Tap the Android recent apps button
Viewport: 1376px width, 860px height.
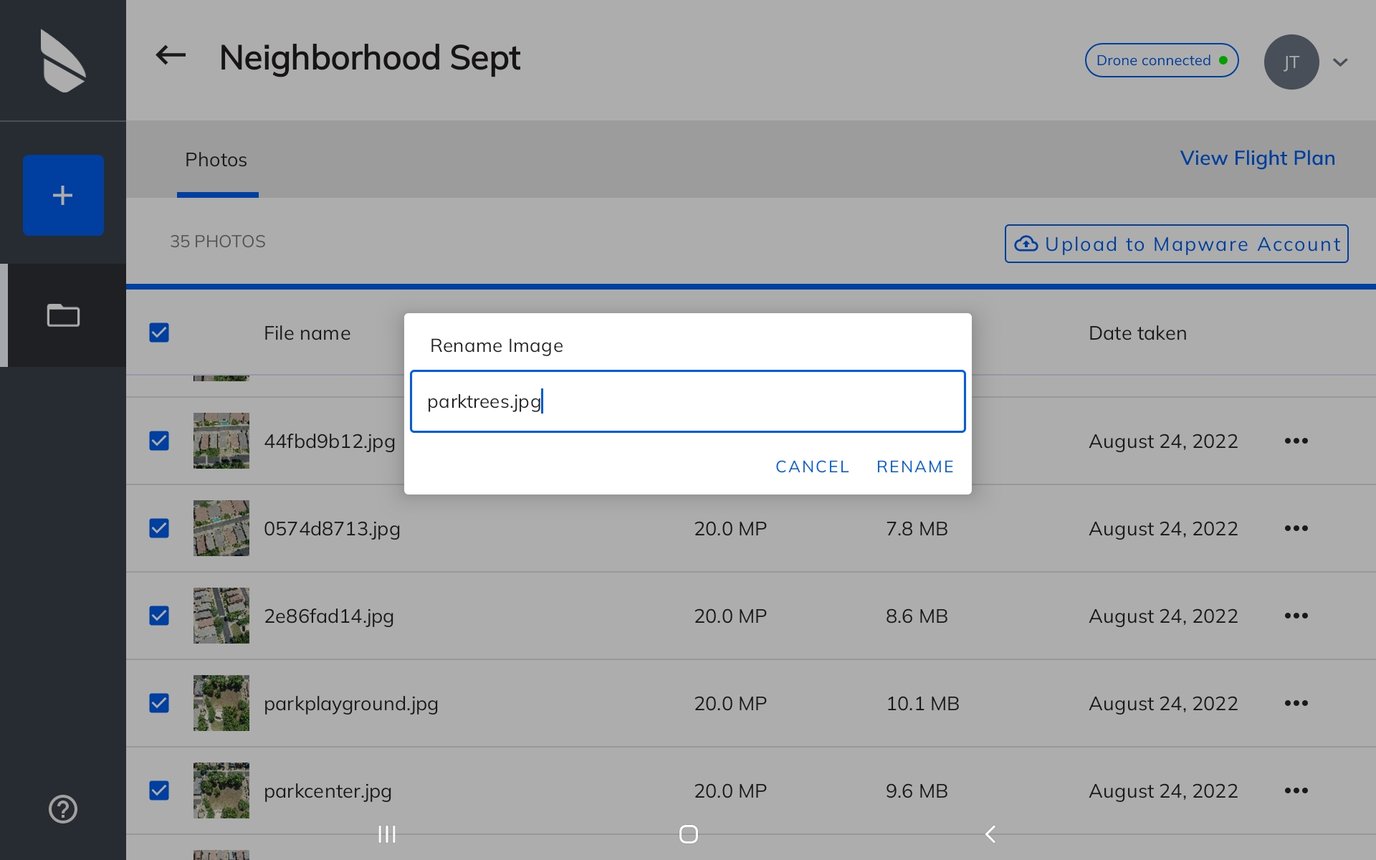(387, 834)
